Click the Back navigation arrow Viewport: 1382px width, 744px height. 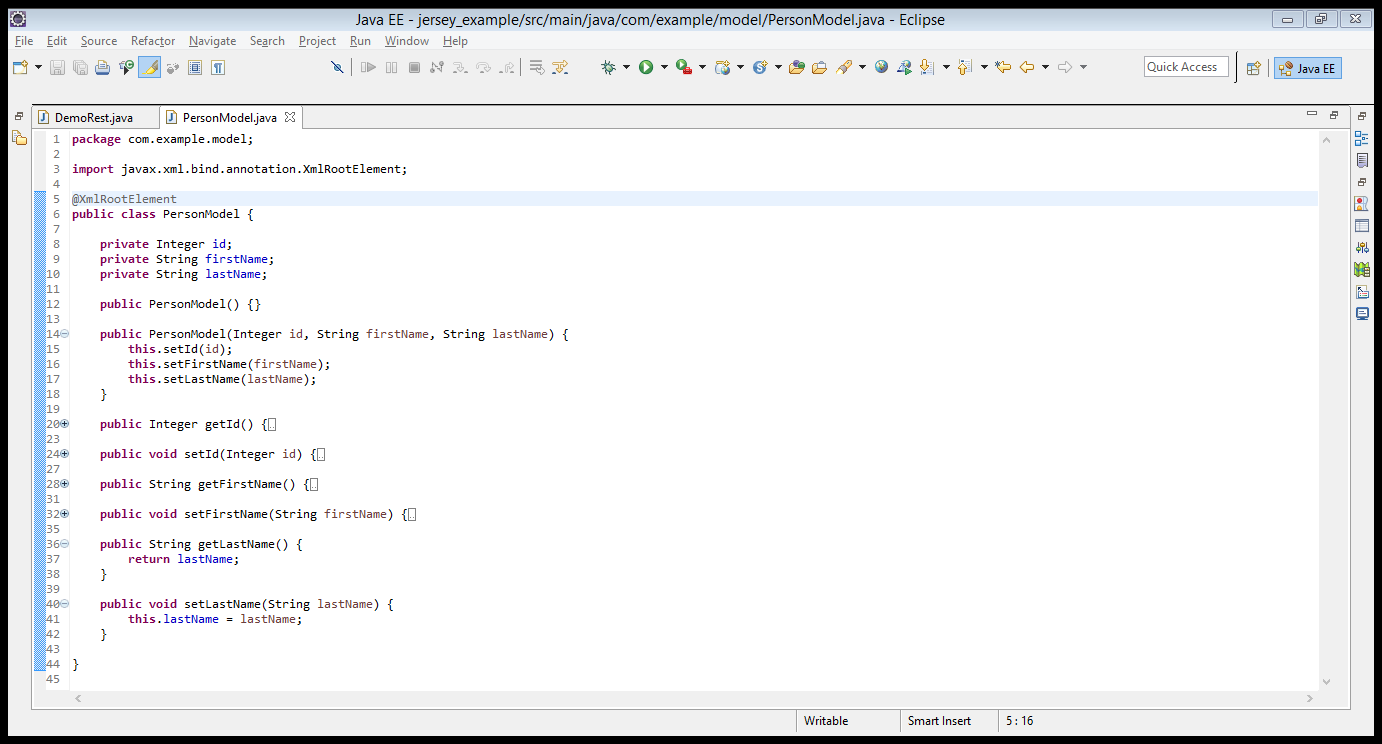click(x=1026, y=67)
